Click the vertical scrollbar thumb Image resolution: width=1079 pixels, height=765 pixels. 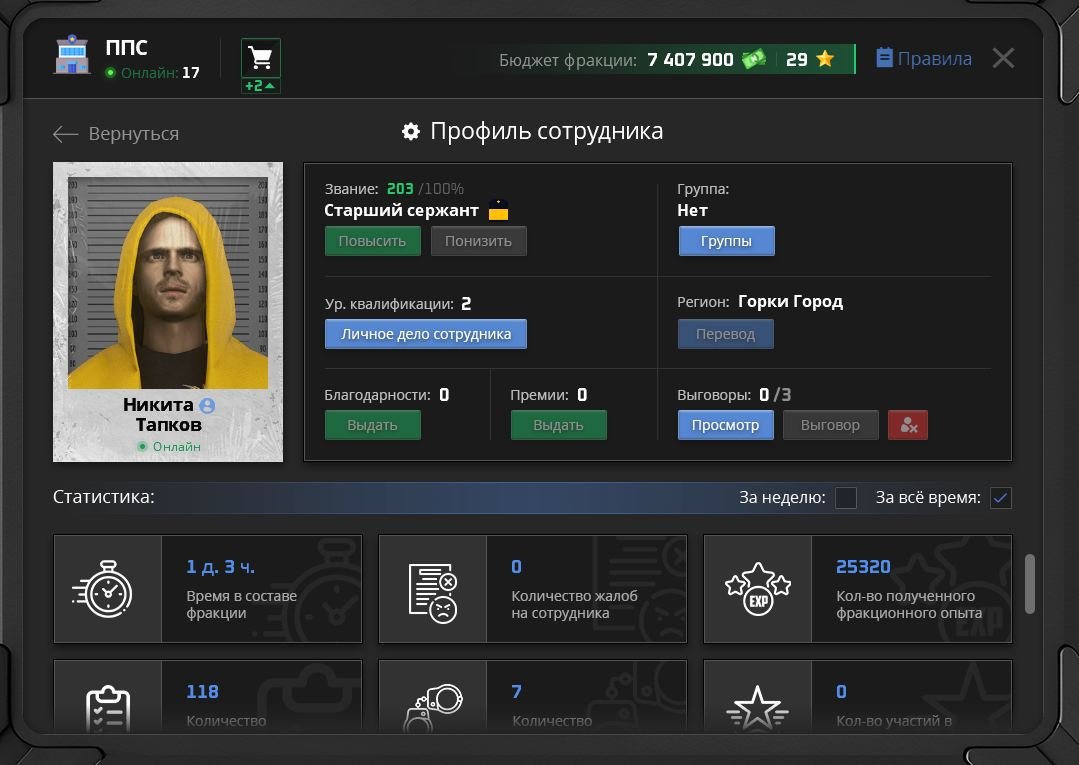[x=1029, y=583]
